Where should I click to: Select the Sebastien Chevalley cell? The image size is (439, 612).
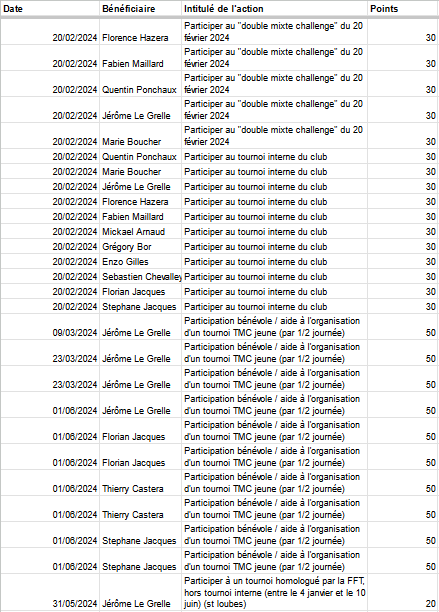click(140, 277)
